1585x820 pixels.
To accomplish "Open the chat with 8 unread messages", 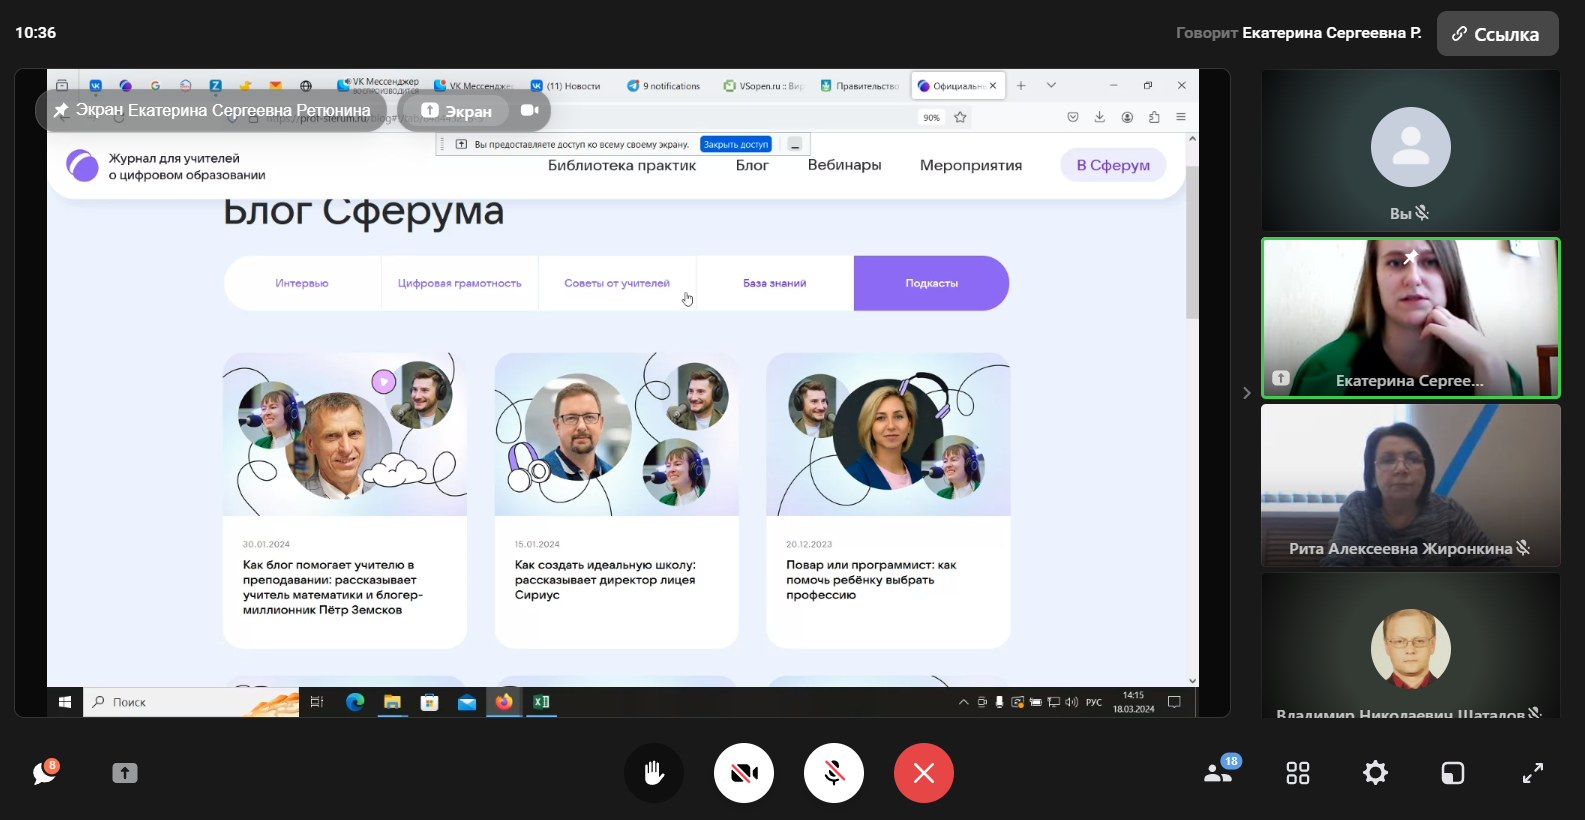I will tap(45, 773).
